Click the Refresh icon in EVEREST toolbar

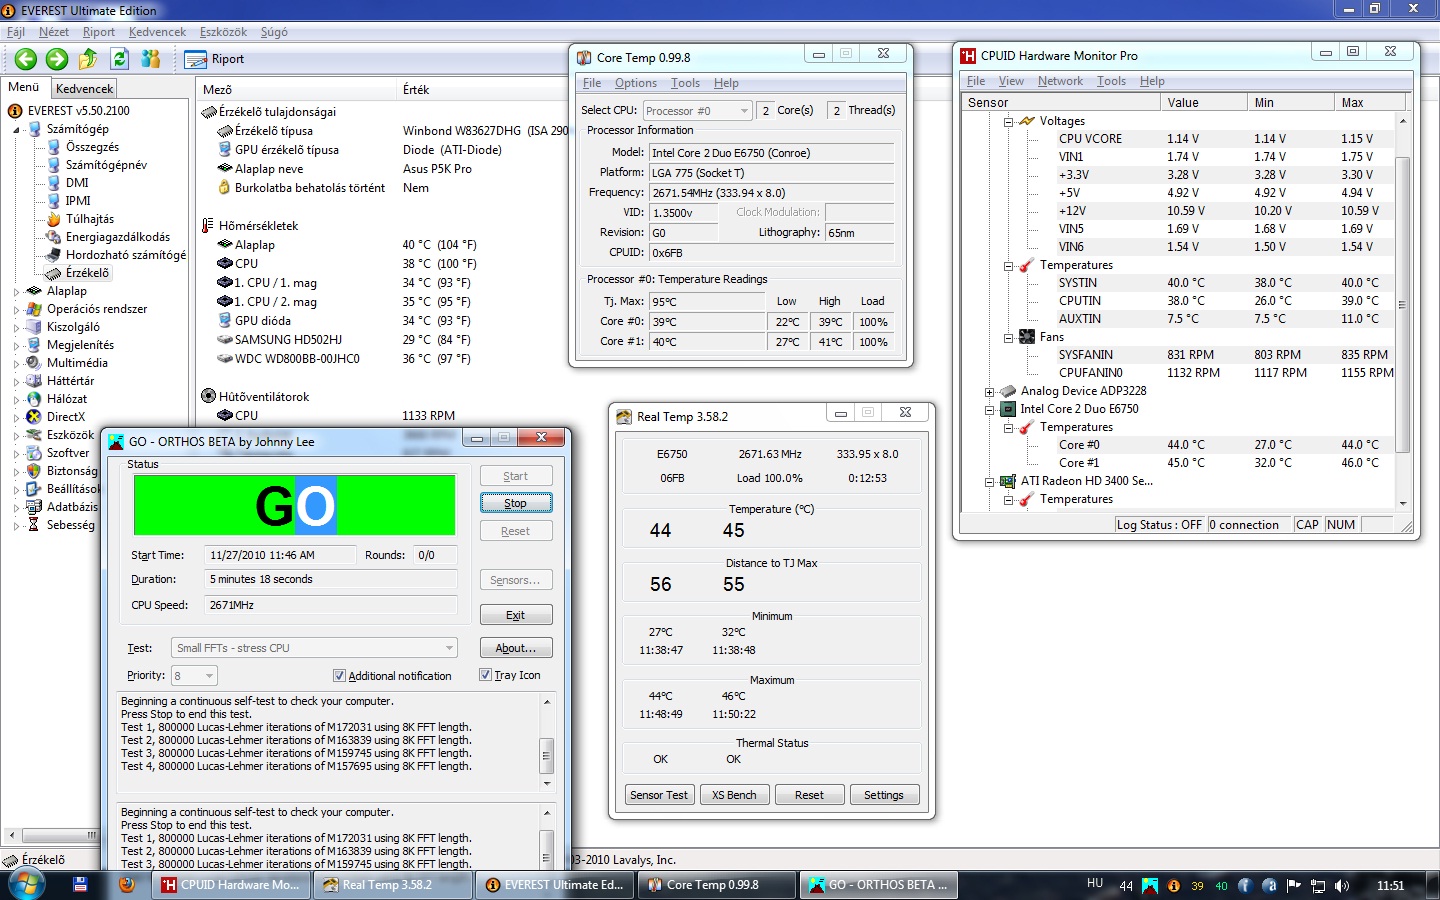(x=120, y=59)
